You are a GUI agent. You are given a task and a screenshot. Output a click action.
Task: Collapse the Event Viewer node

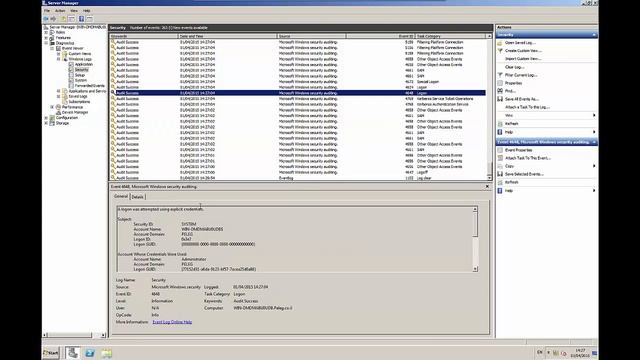pos(52,48)
